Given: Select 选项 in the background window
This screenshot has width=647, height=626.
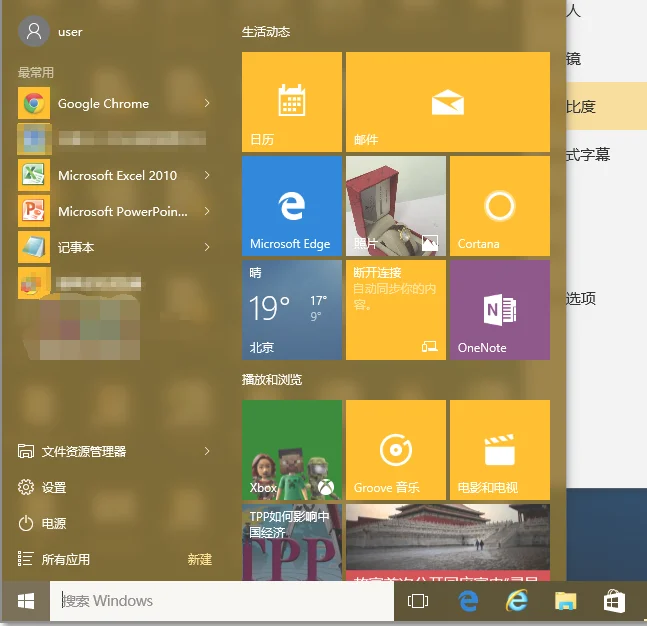Looking at the screenshot, I should pos(581,298).
